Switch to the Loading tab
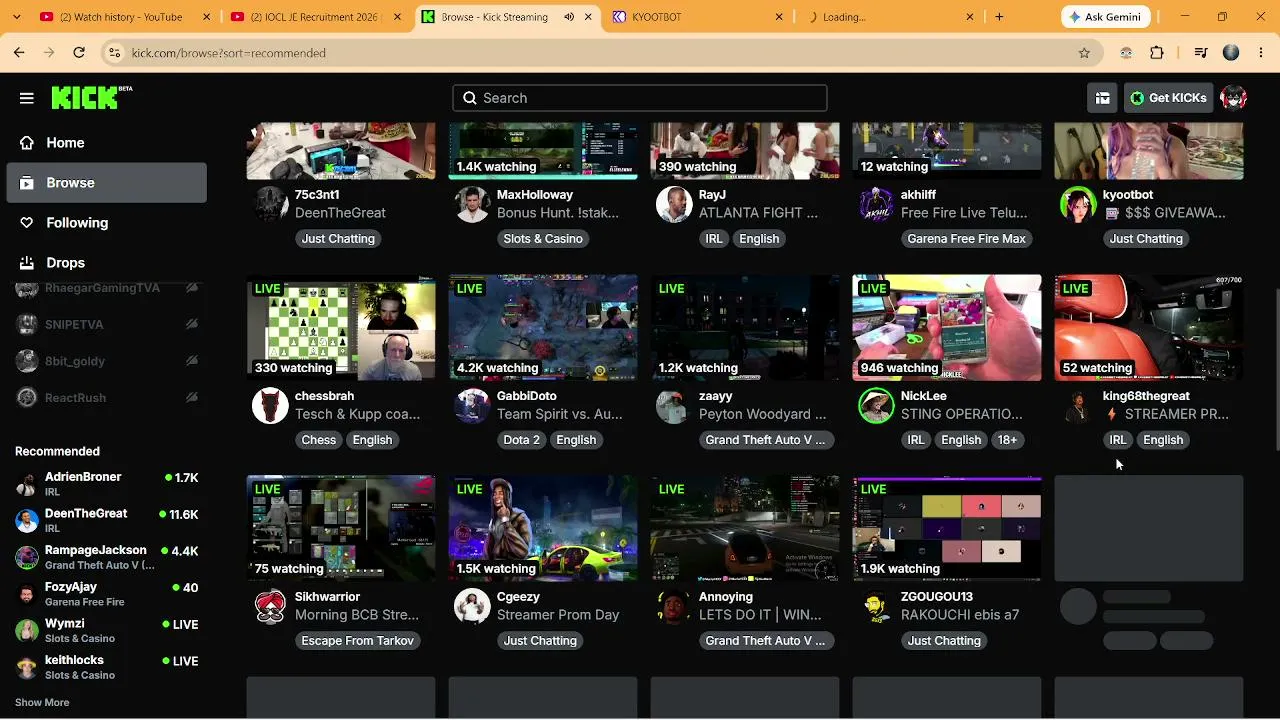Screen dimensions: 1280x720 (x=888, y=17)
